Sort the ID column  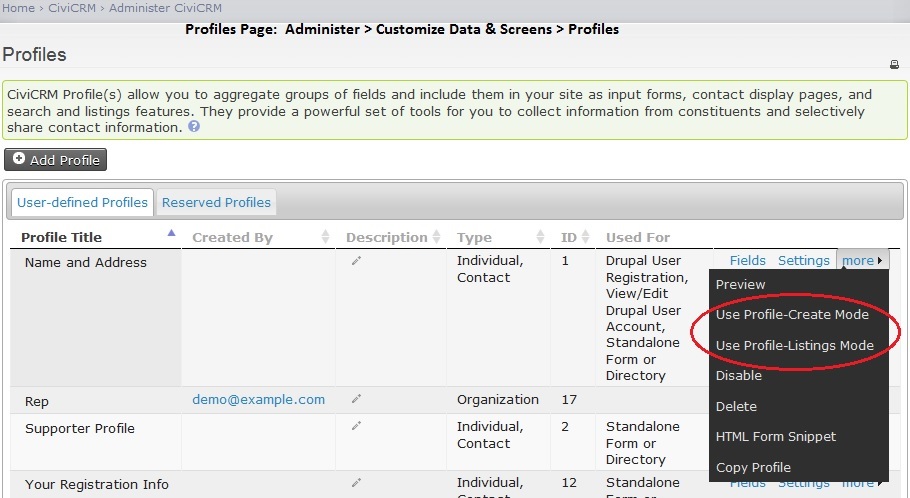click(x=586, y=236)
